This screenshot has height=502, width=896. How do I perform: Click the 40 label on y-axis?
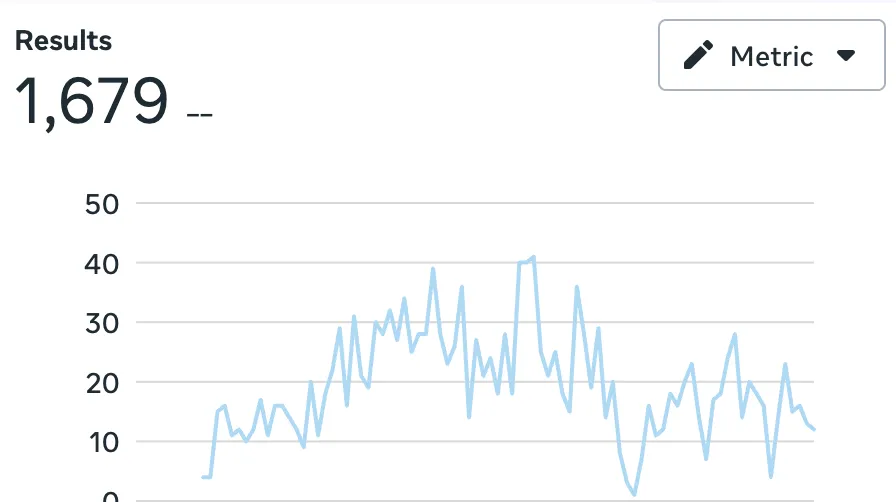pyautogui.click(x=102, y=264)
